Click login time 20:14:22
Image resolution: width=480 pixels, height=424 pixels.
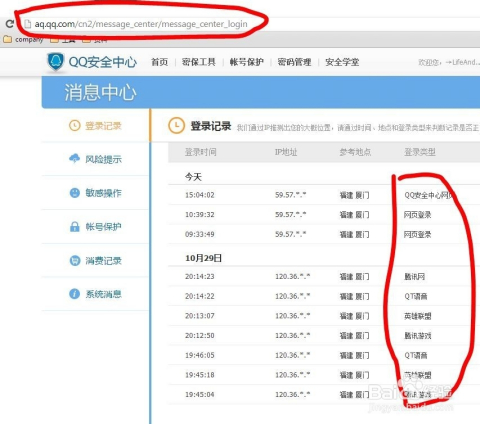[200, 296]
